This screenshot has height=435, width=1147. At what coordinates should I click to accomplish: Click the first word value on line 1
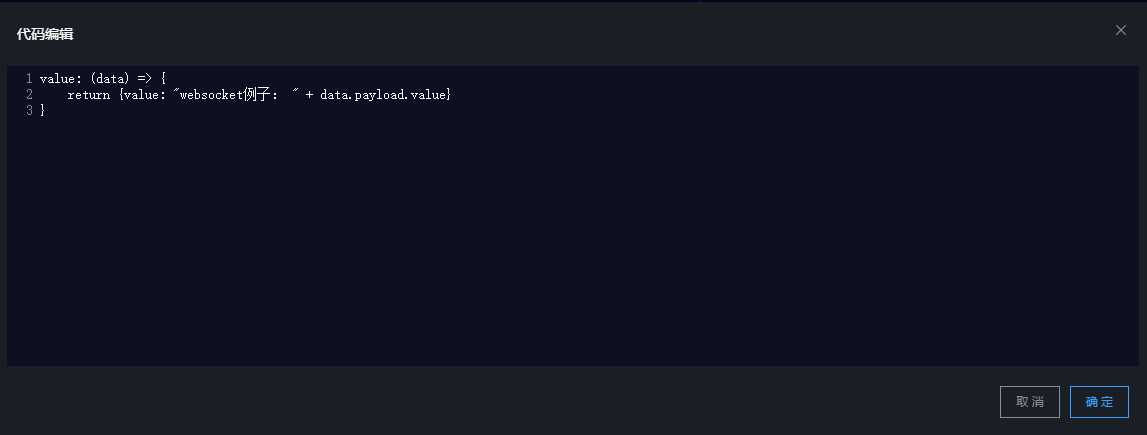(x=59, y=78)
